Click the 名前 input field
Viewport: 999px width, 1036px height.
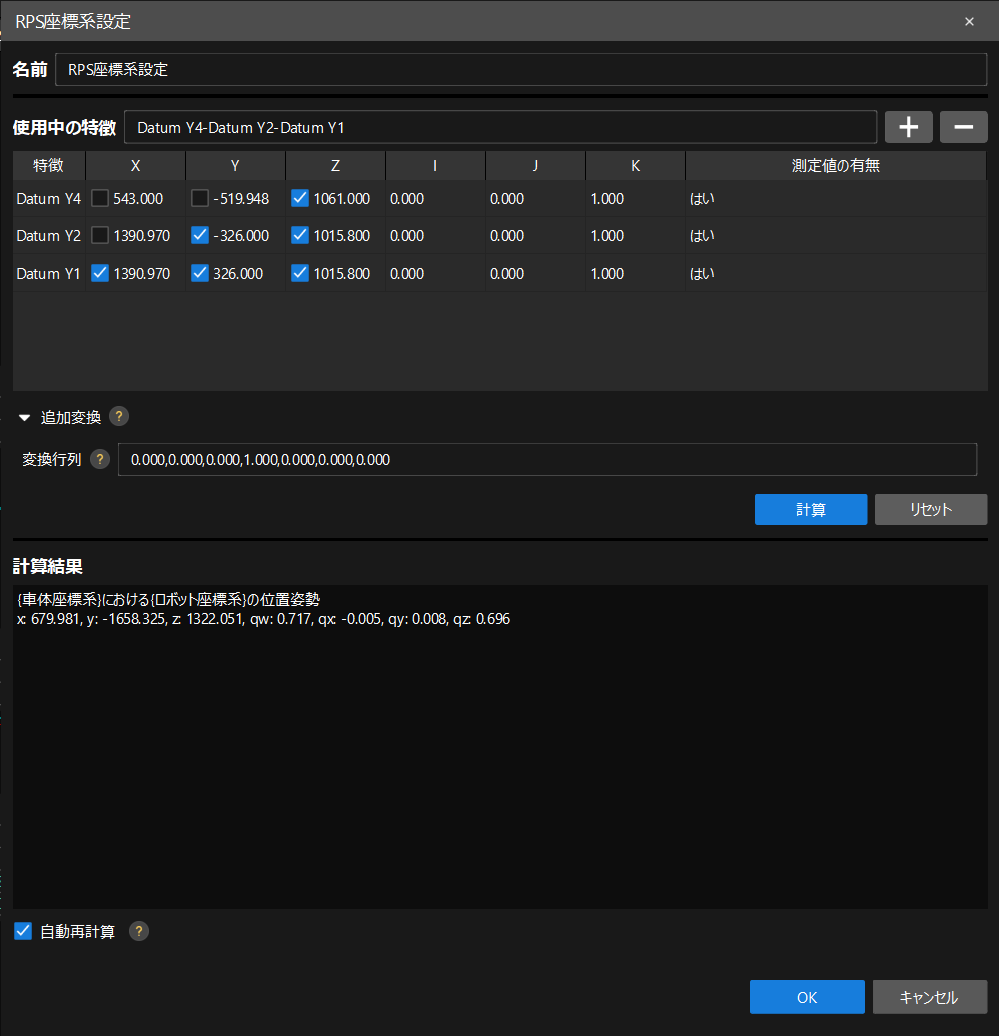click(521, 69)
